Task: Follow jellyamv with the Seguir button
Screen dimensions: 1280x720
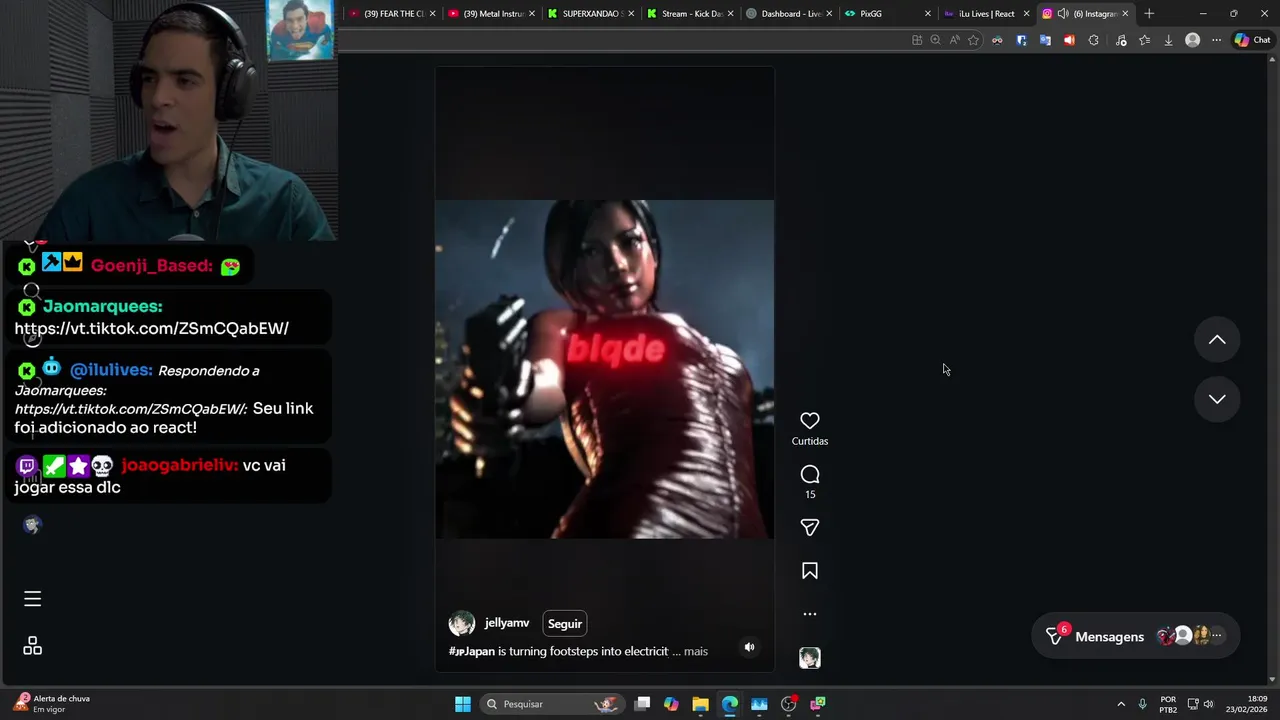Action: (564, 623)
